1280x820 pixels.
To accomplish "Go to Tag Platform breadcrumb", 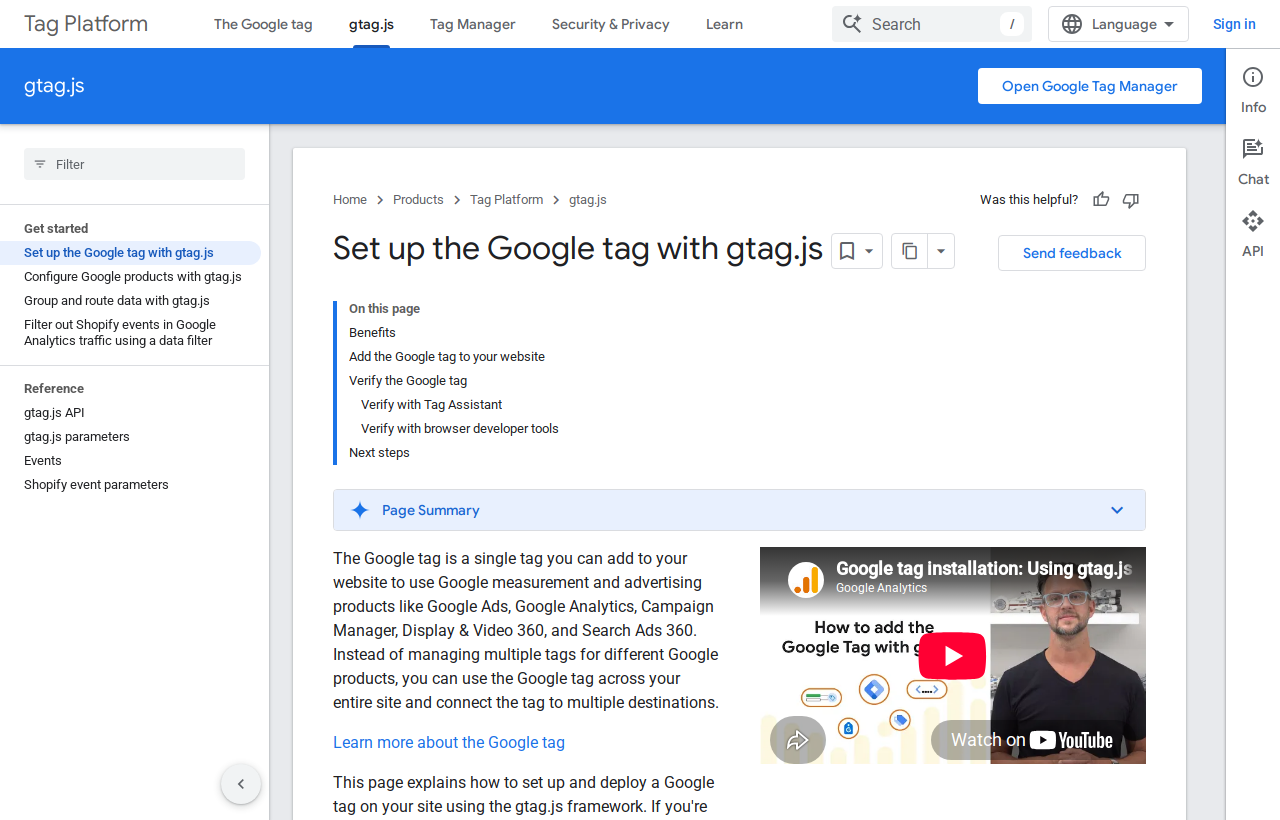I will point(507,200).
